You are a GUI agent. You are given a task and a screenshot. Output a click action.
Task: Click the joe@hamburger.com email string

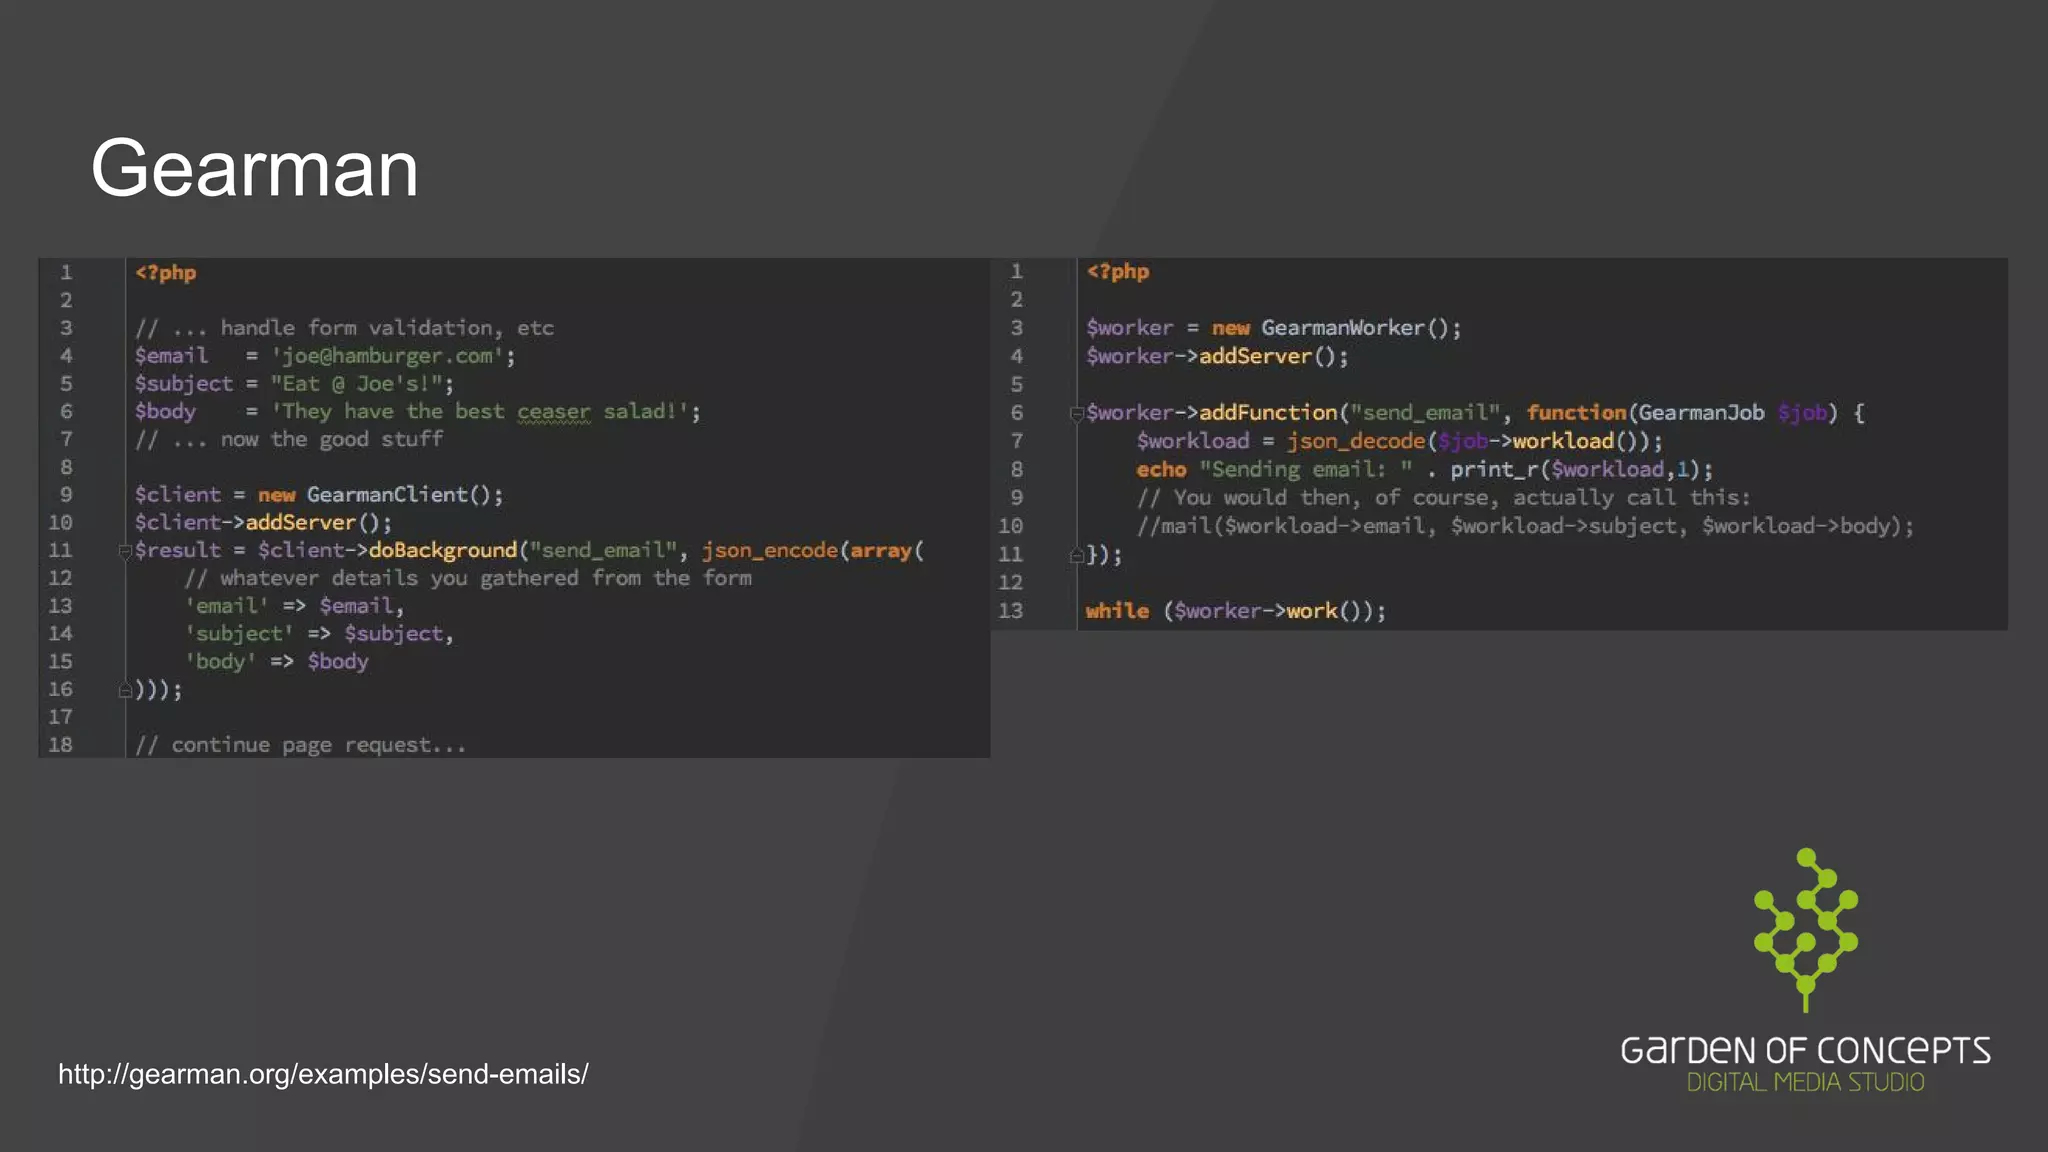pos(387,356)
